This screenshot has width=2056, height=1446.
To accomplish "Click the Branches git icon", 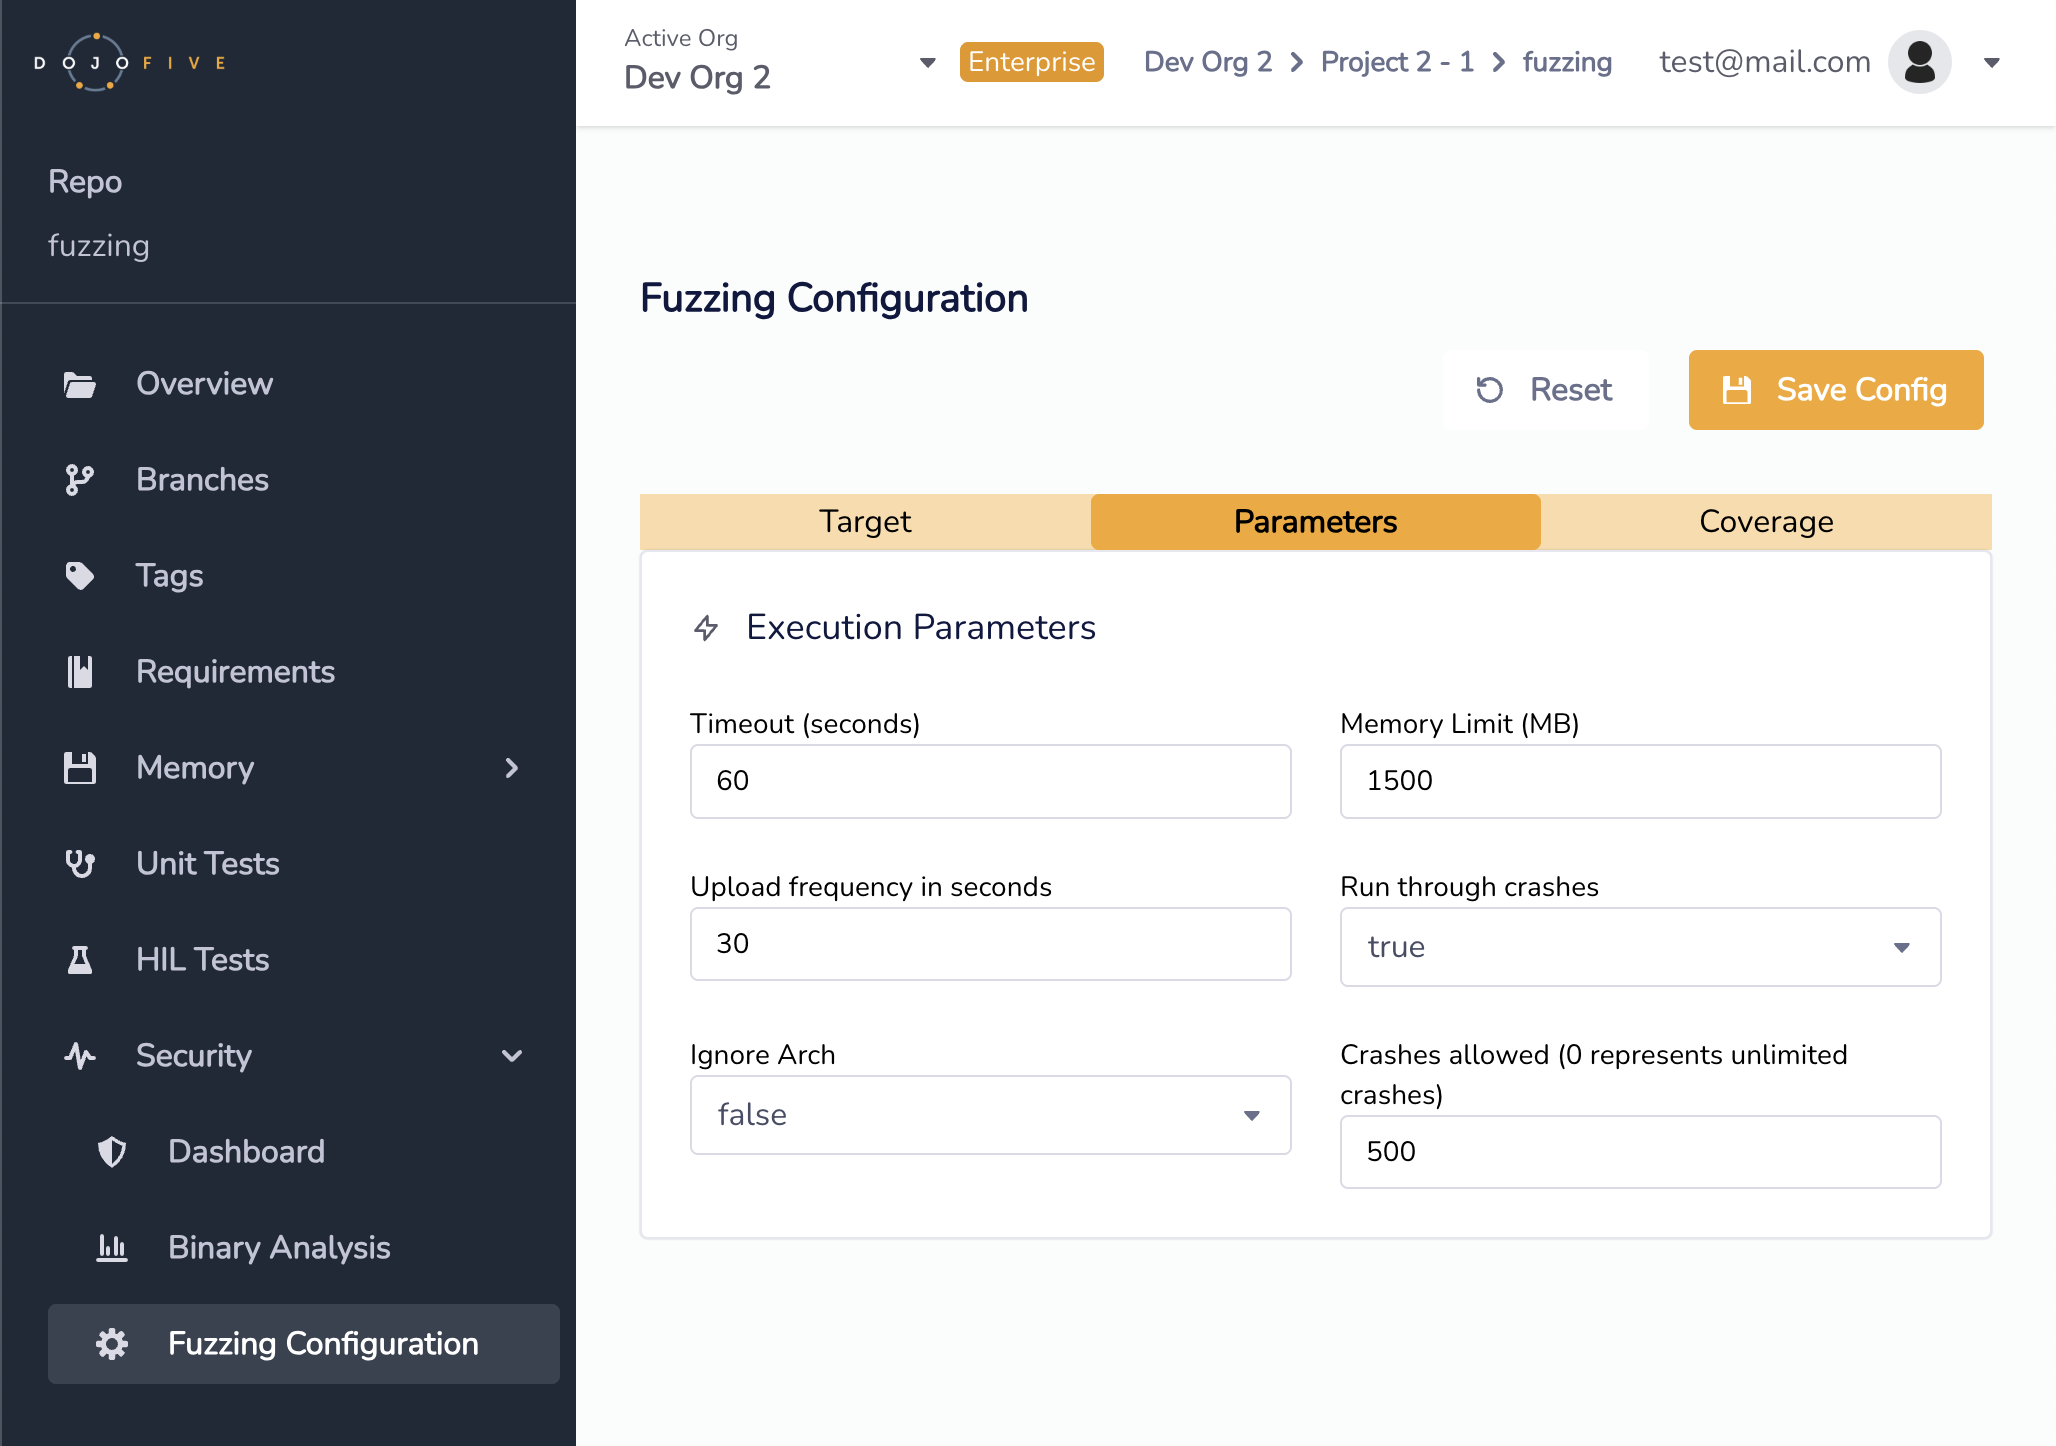I will pos(79,480).
